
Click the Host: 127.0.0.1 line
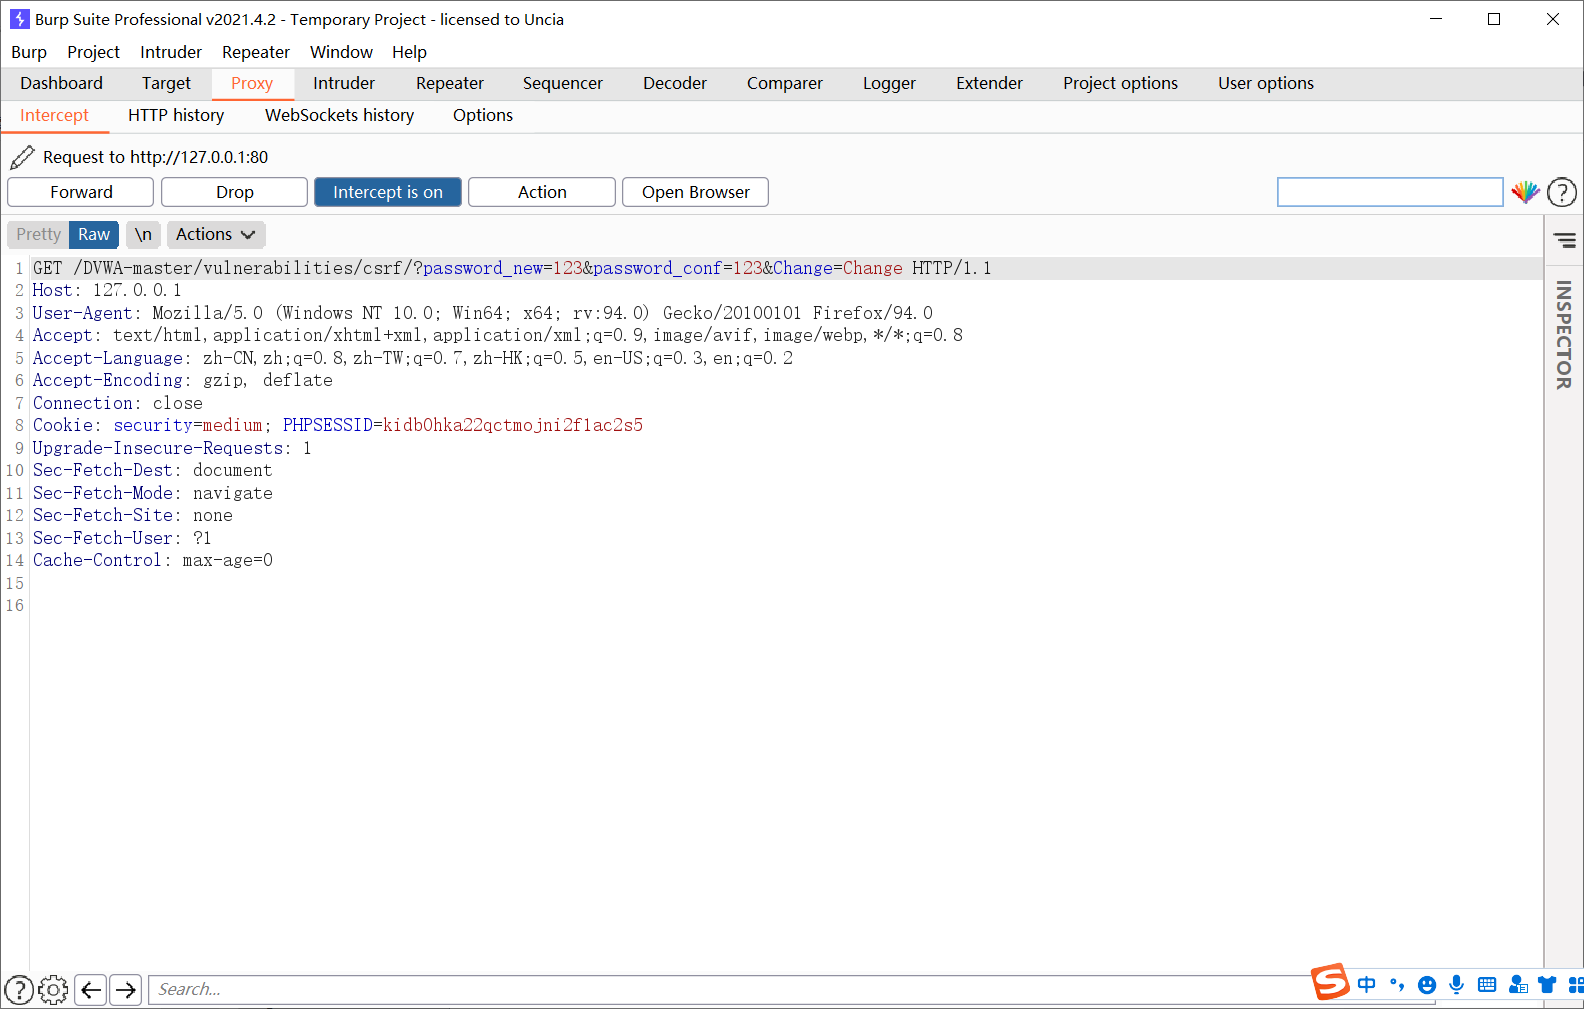click(x=107, y=290)
